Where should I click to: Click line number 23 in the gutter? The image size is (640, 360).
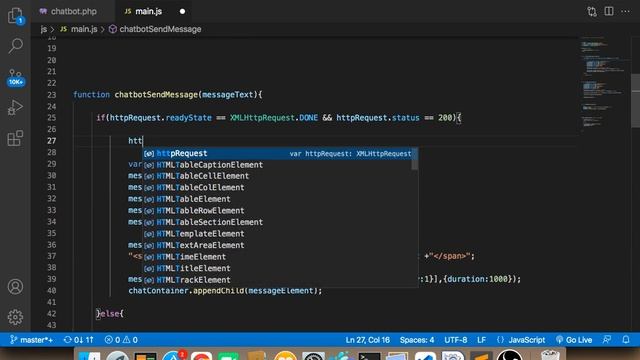pos(51,95)
